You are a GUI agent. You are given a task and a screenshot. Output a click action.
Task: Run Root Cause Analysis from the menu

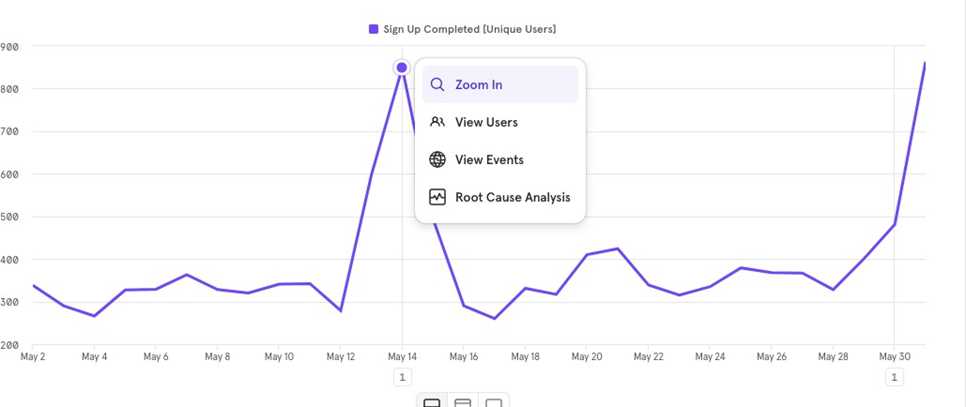click(512, 197)
